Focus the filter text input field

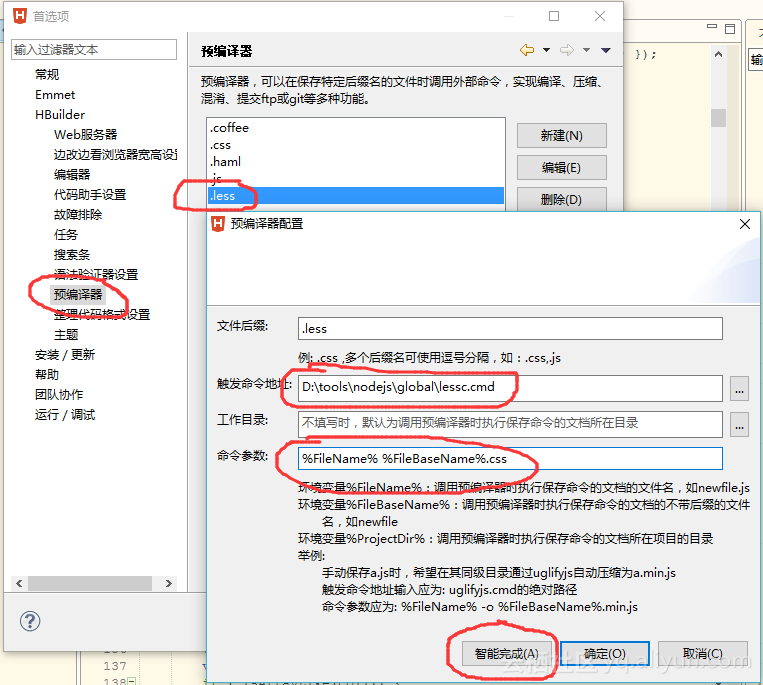coord(94,50)
